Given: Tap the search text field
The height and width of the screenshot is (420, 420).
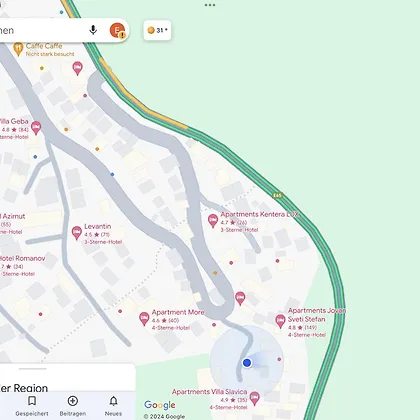Looking at the screenshot, I should [x=40, y=30].
